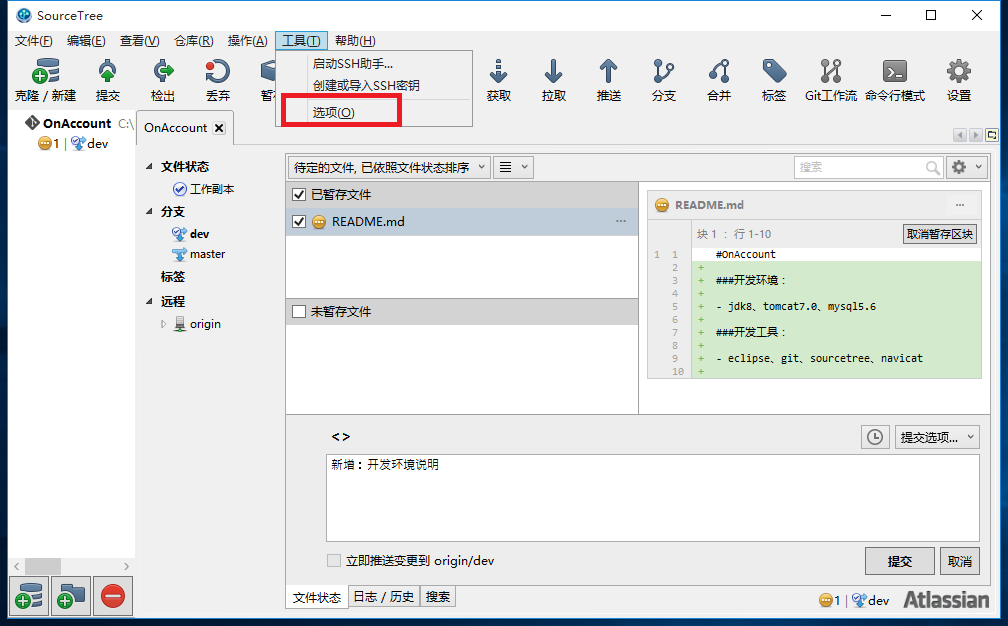Click the red remove repository icon
Screen dimensions: 1008x626
(x=112, y=596)
